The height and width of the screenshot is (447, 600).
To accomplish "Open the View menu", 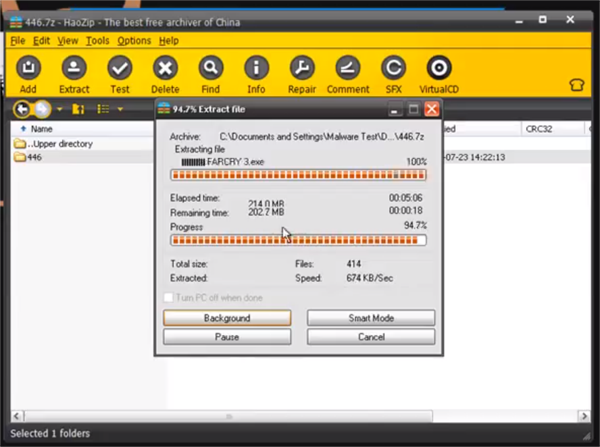I will click(x=68, y=41).
